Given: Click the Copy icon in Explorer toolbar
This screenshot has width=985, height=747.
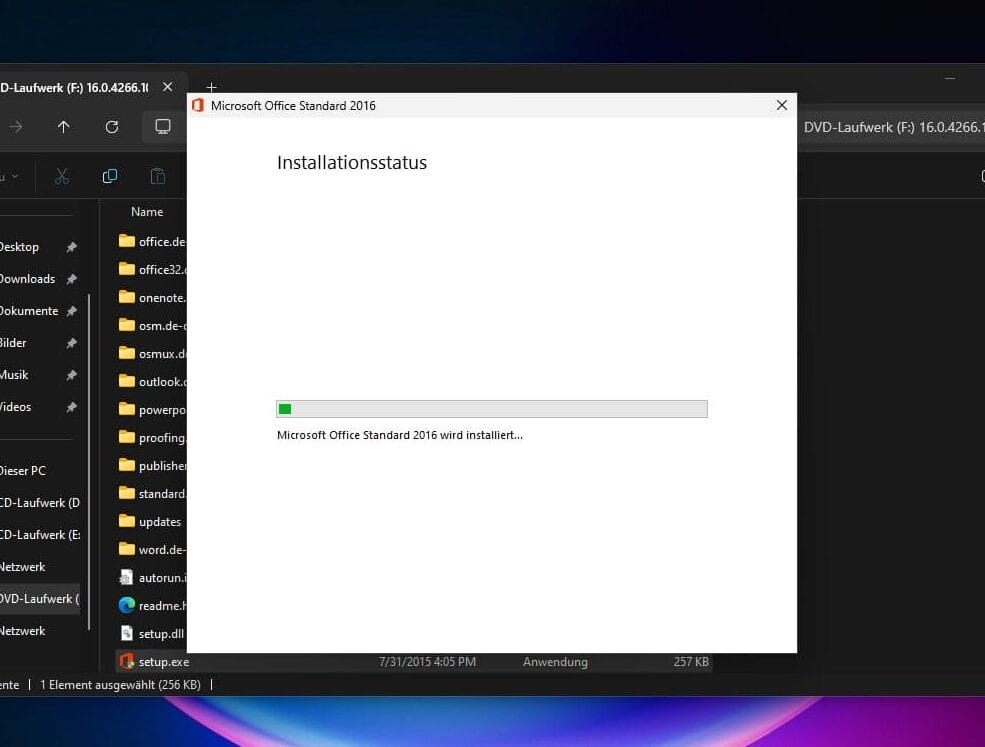Looking at the screenshot, I should (x=110, y=177).
